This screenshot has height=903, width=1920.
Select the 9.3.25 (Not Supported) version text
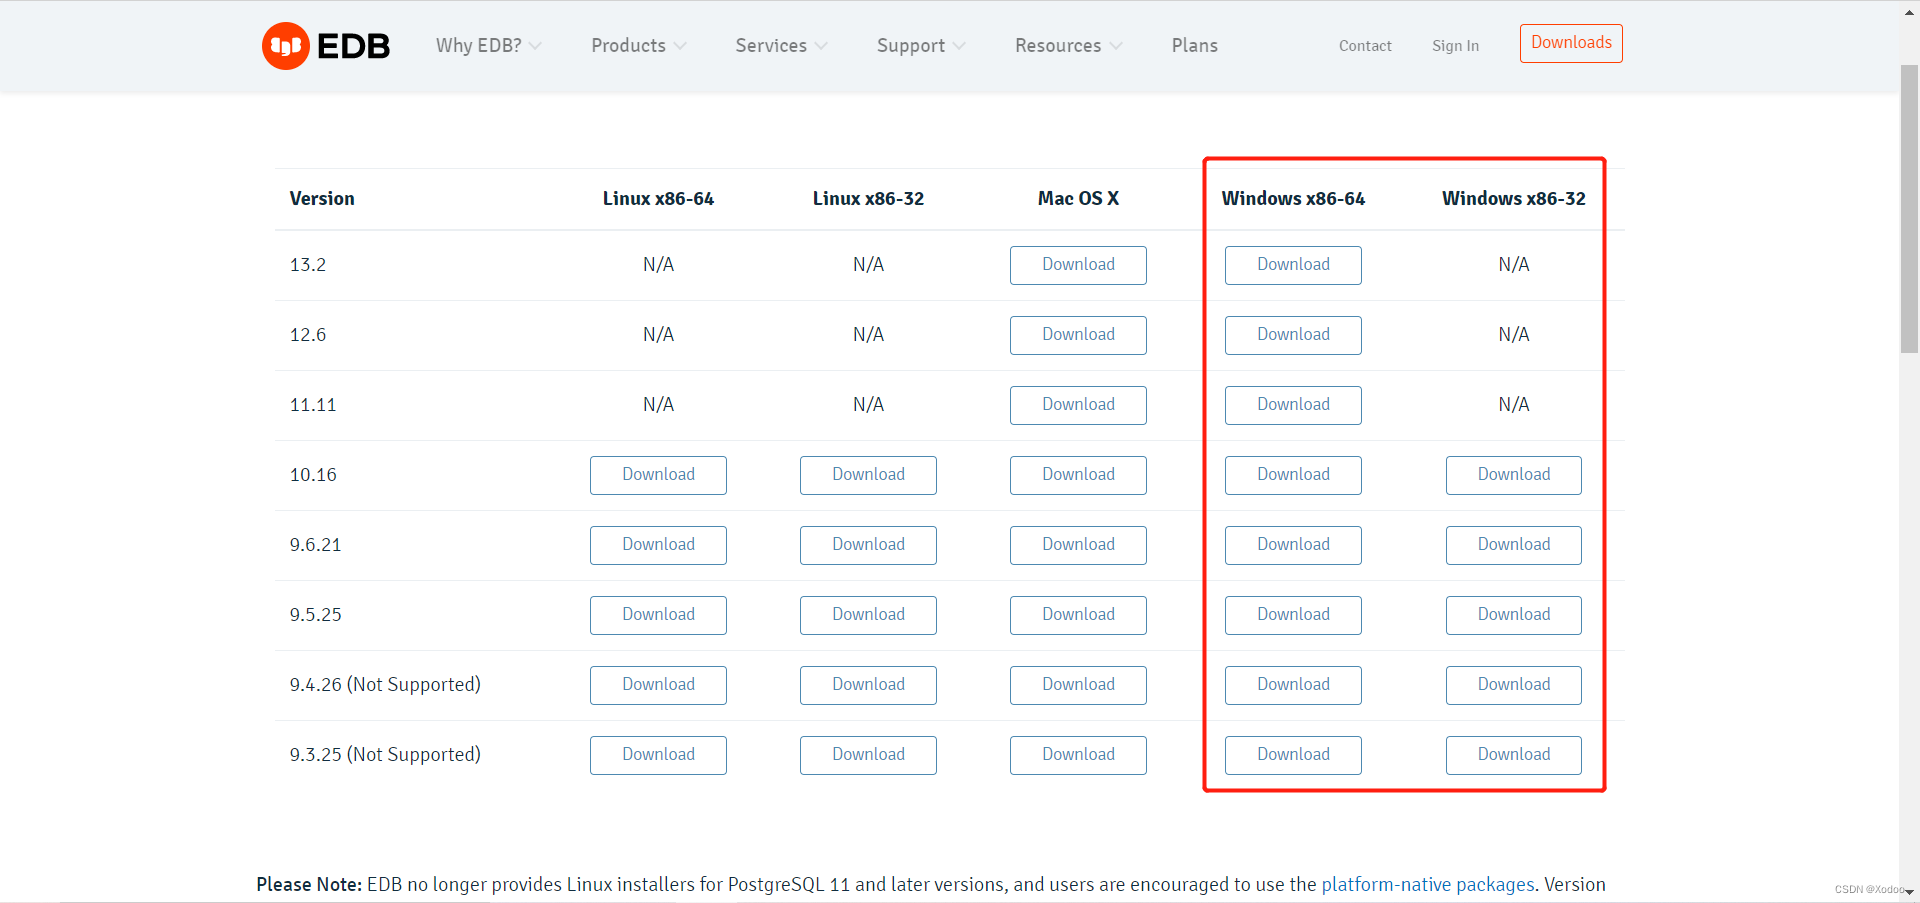point(385,755)
